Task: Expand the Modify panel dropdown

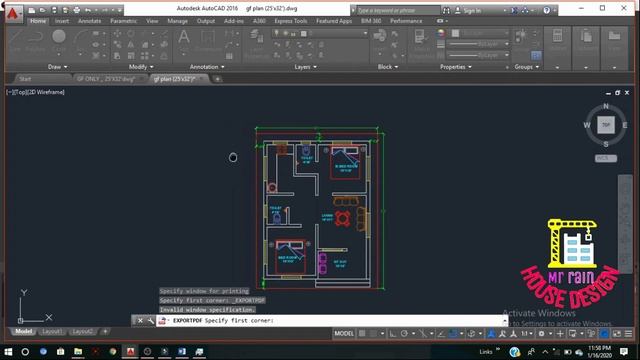Action: click(x=141, y=67)
